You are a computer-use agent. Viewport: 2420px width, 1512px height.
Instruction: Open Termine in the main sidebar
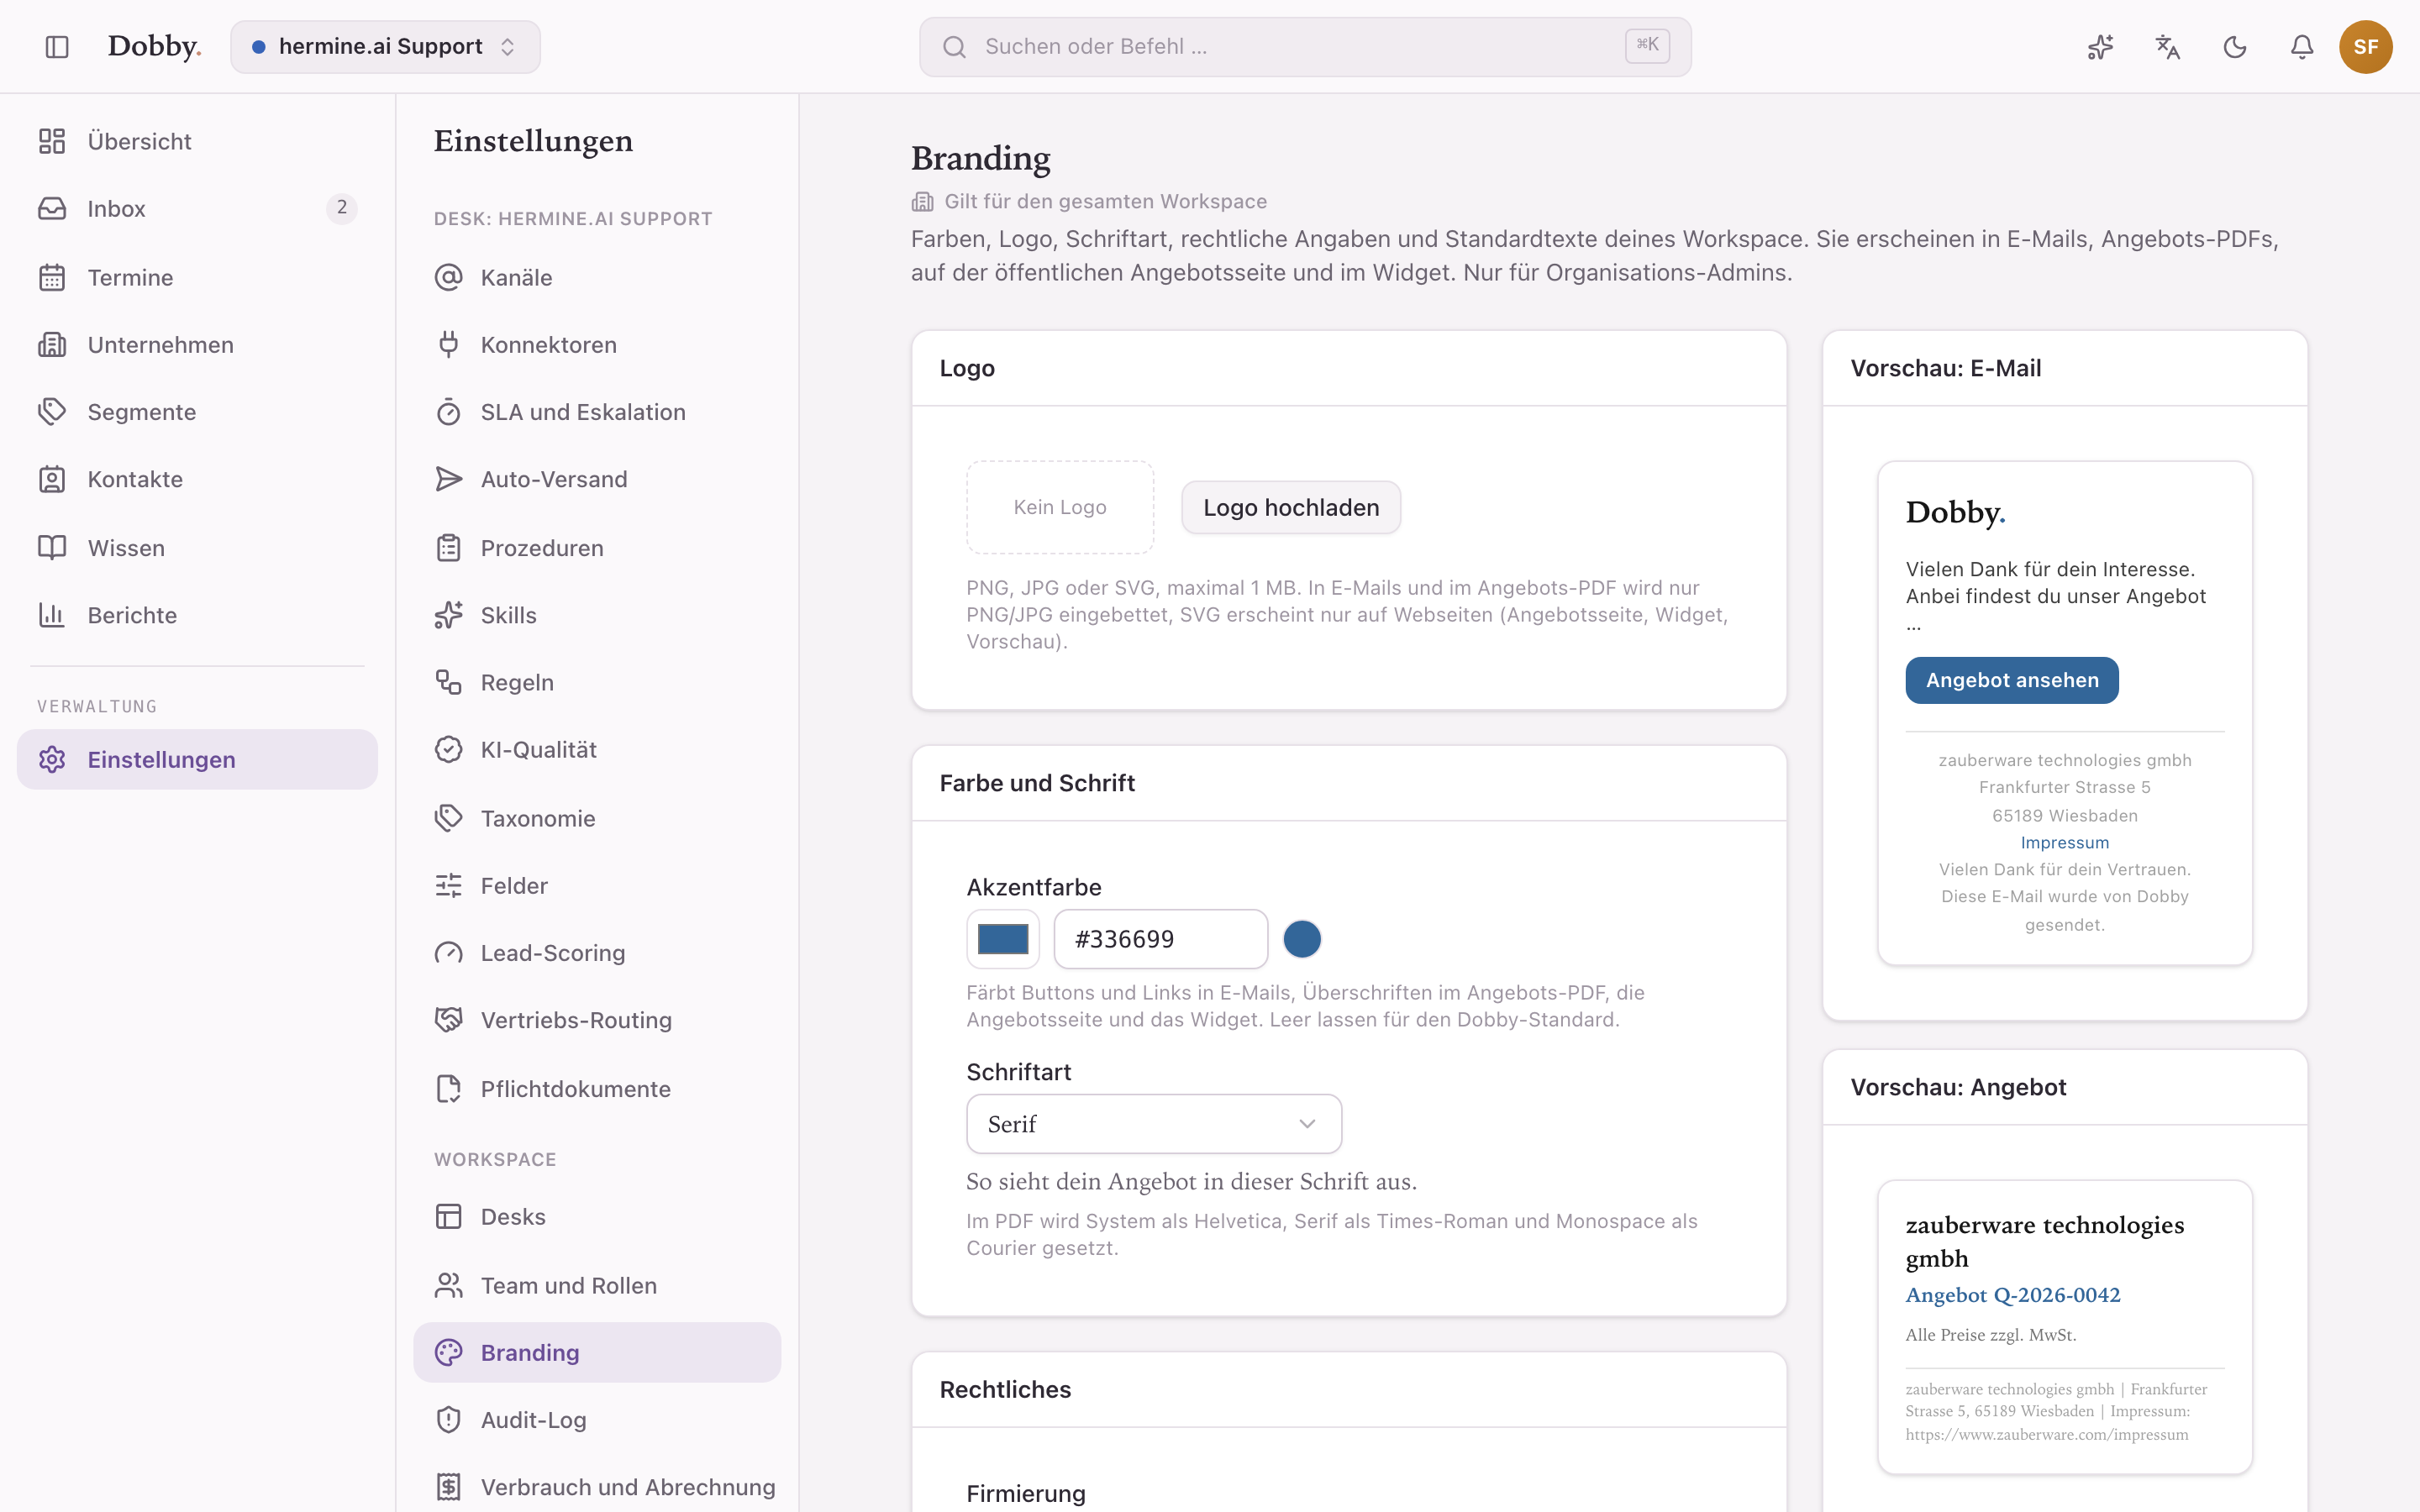coord(197,277)
